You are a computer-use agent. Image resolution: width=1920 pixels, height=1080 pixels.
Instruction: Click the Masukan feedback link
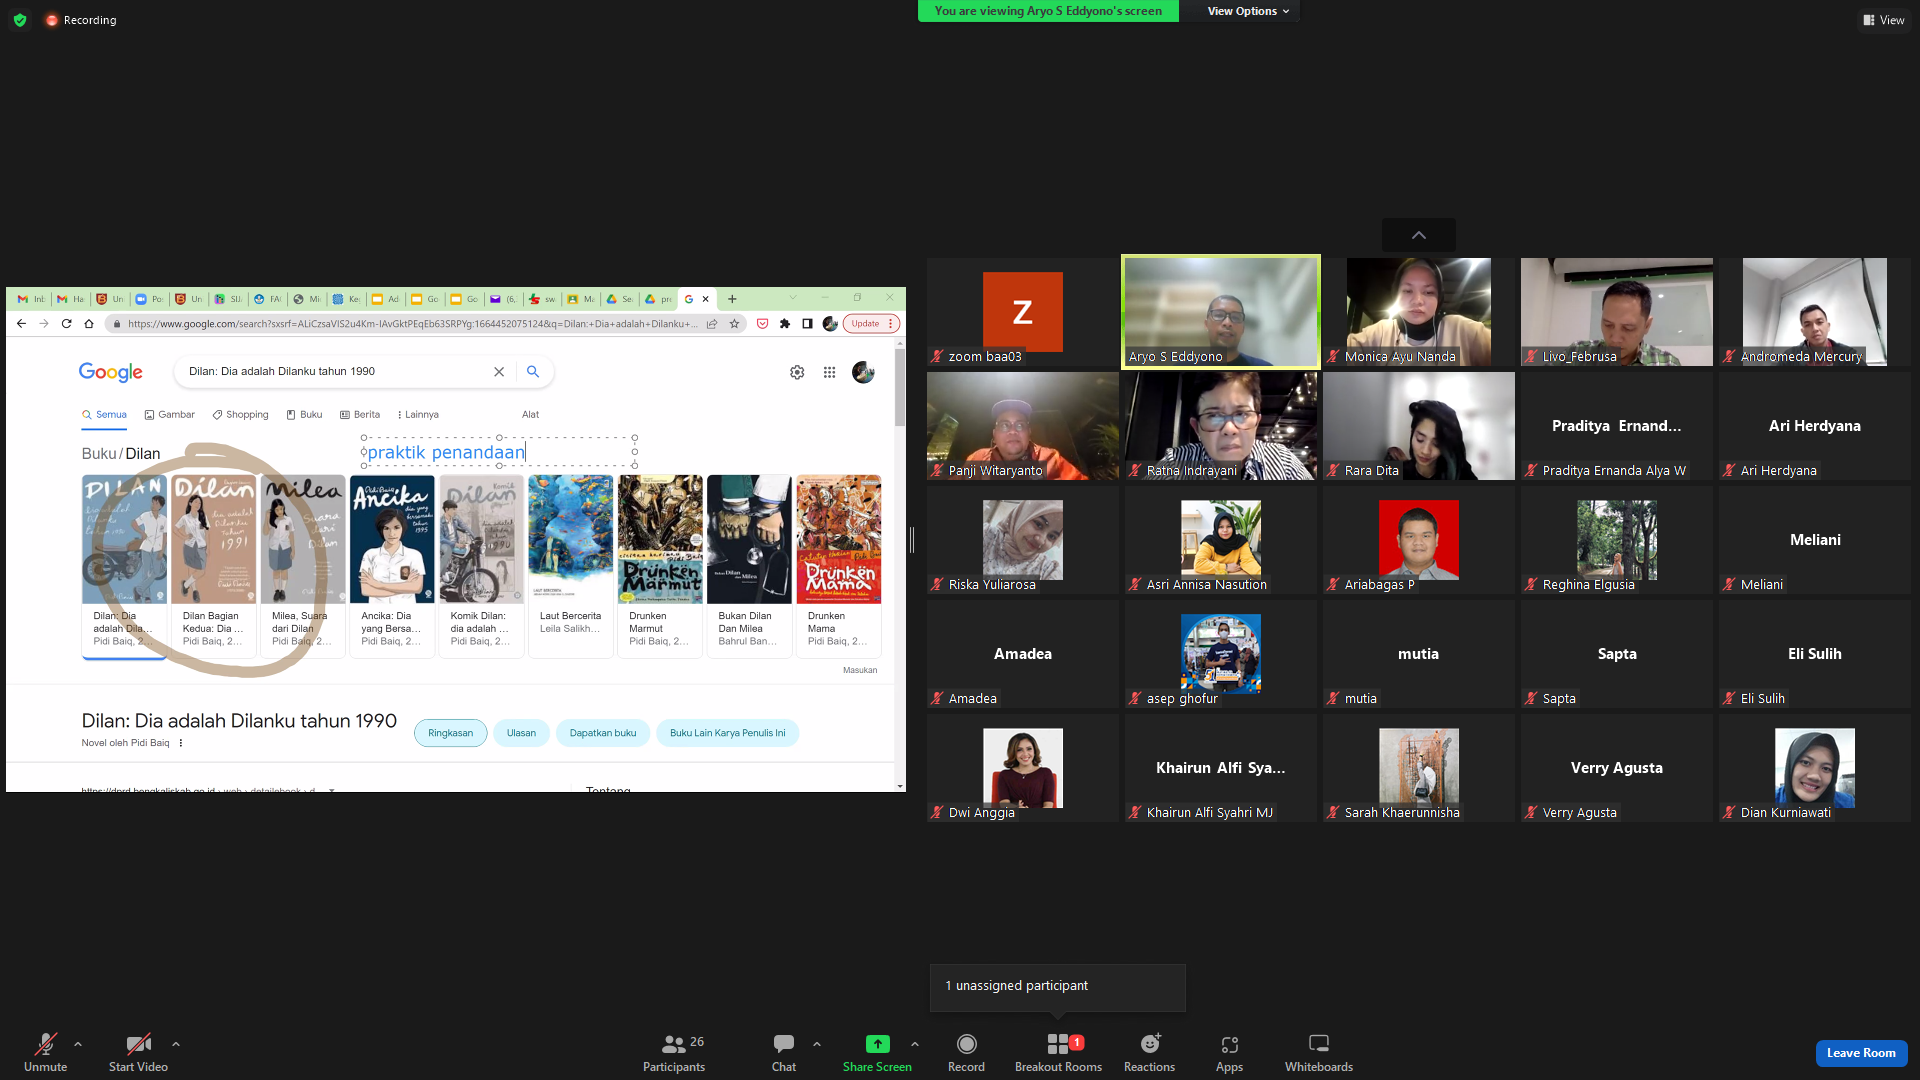click(860, 670)
